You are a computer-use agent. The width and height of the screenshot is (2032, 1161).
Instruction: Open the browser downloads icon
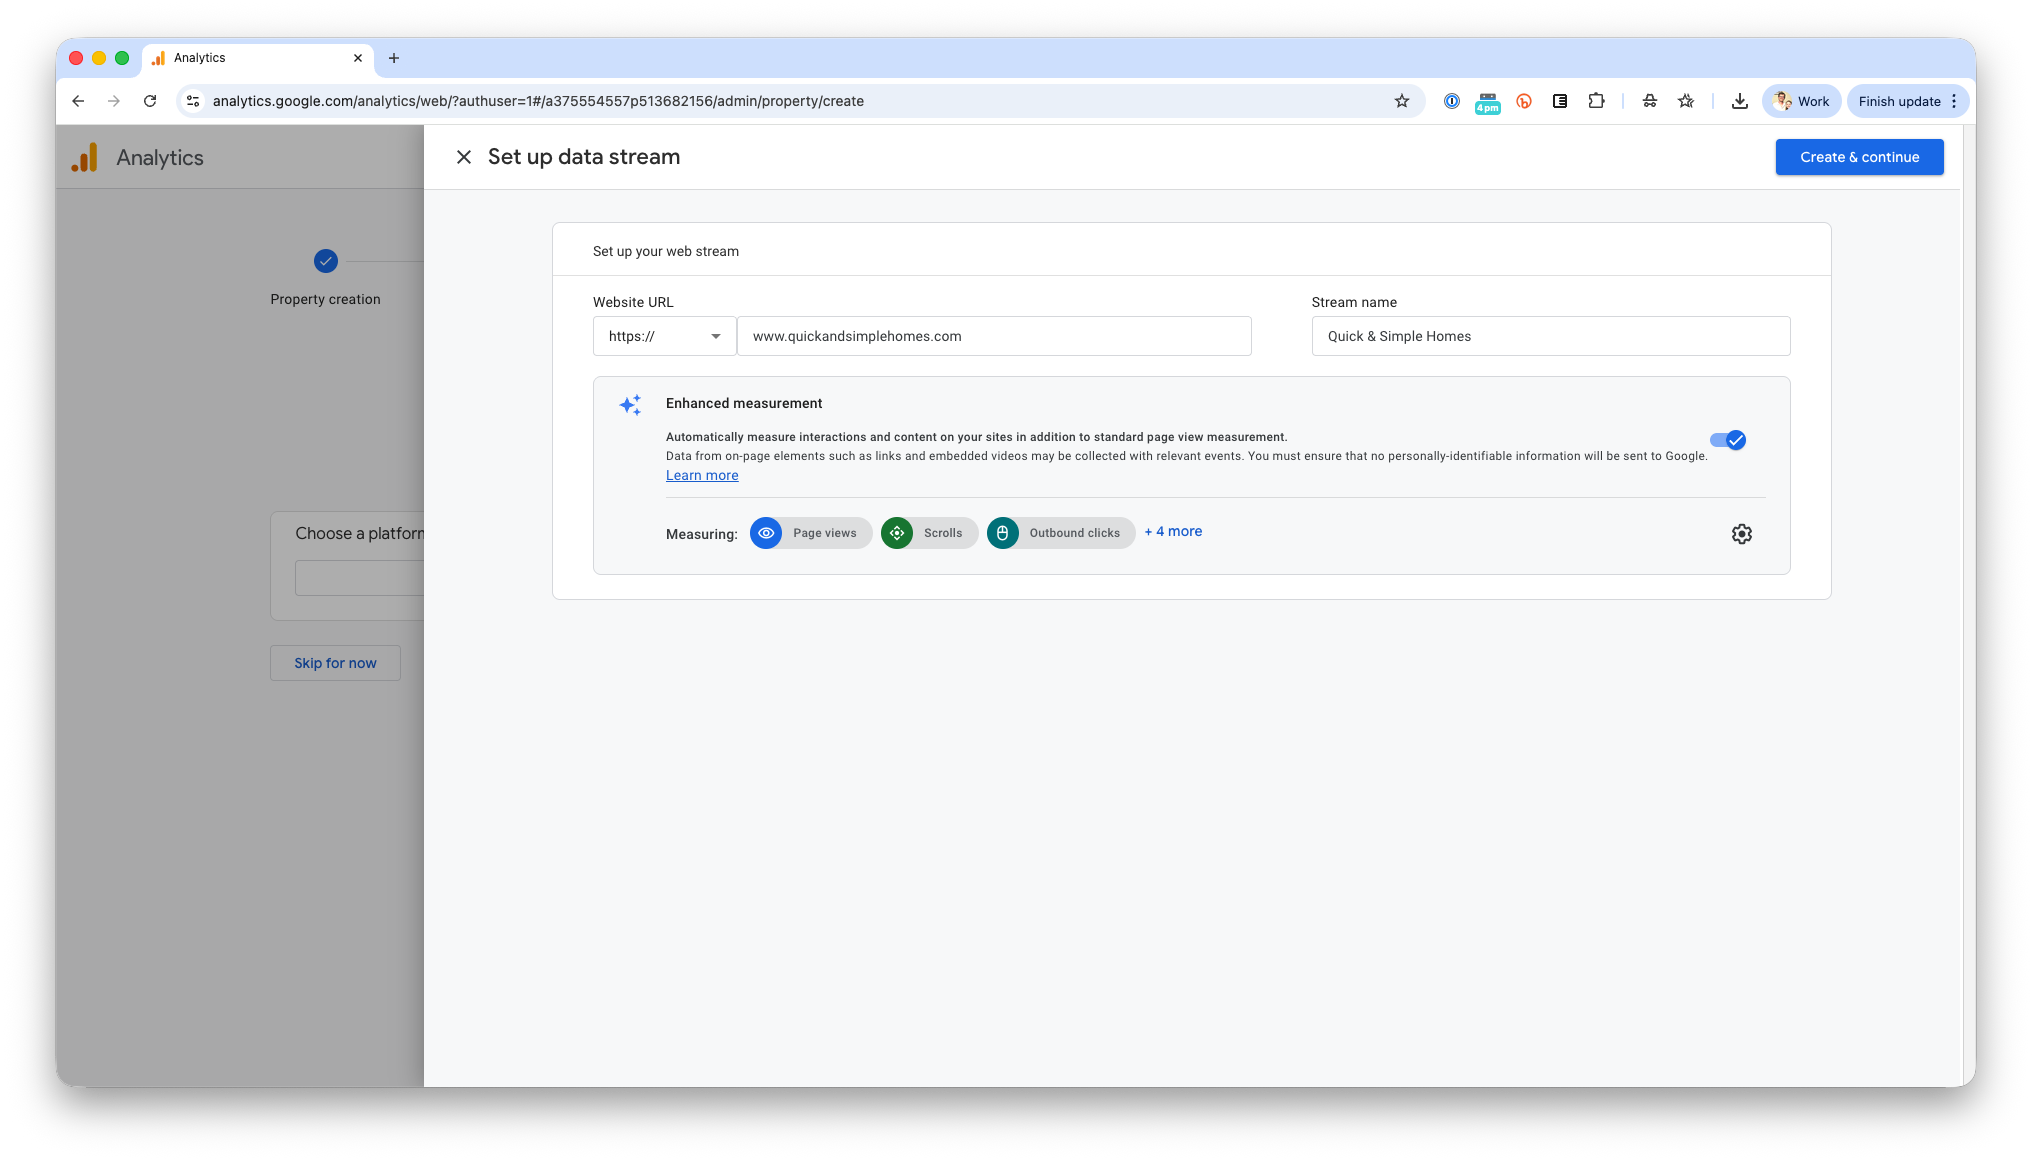tap(1740, 101)
